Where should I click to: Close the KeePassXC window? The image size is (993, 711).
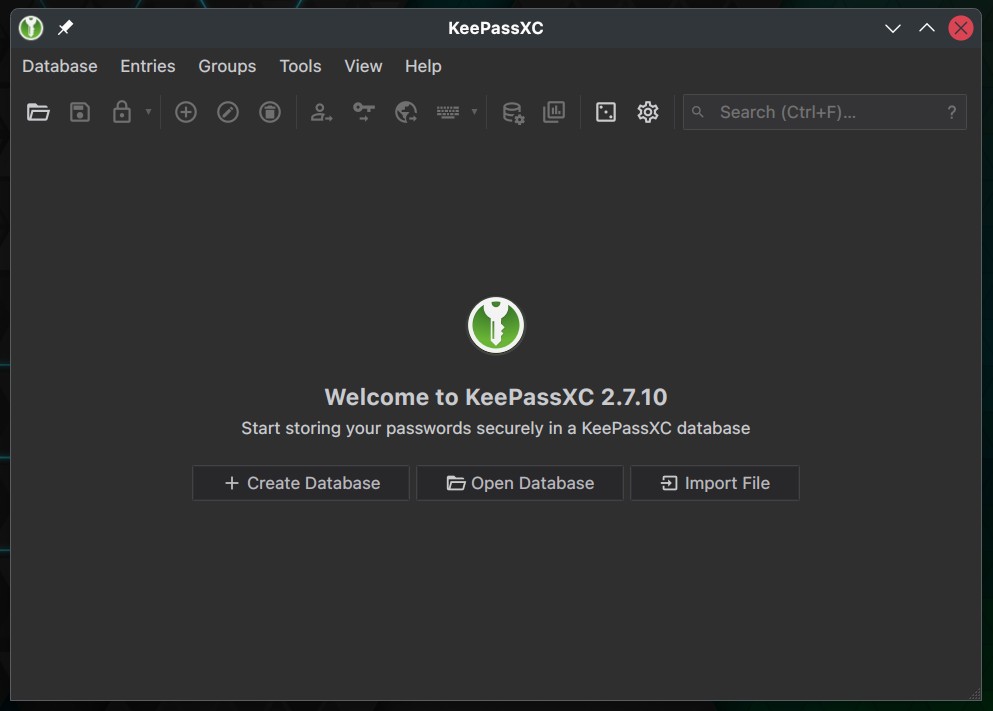coord(961,28)
